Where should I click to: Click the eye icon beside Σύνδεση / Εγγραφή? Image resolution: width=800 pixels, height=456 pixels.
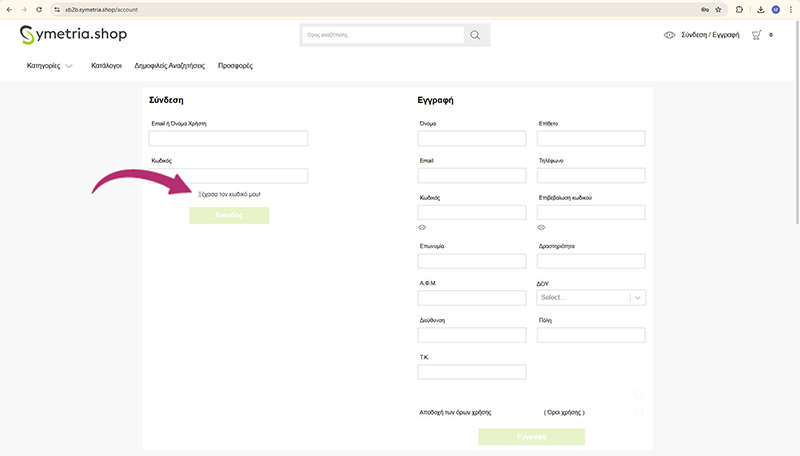pyautogui.click(x=669, y=35)
